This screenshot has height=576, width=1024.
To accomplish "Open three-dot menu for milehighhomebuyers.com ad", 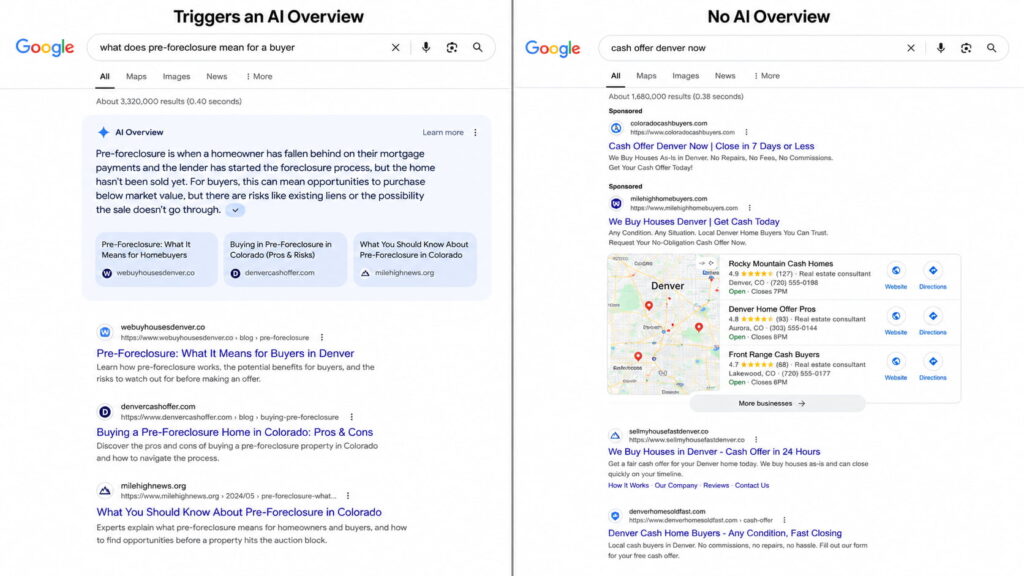I will click(750, 208).
